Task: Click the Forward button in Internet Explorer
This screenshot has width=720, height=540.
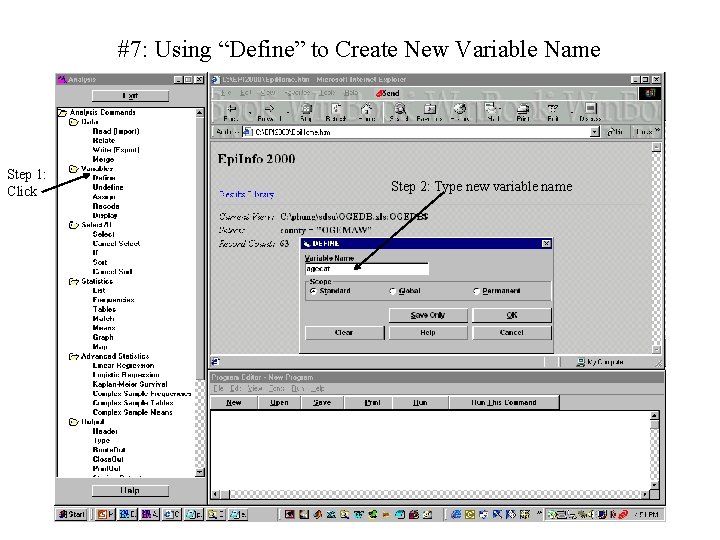Action: tap(270, 112)
